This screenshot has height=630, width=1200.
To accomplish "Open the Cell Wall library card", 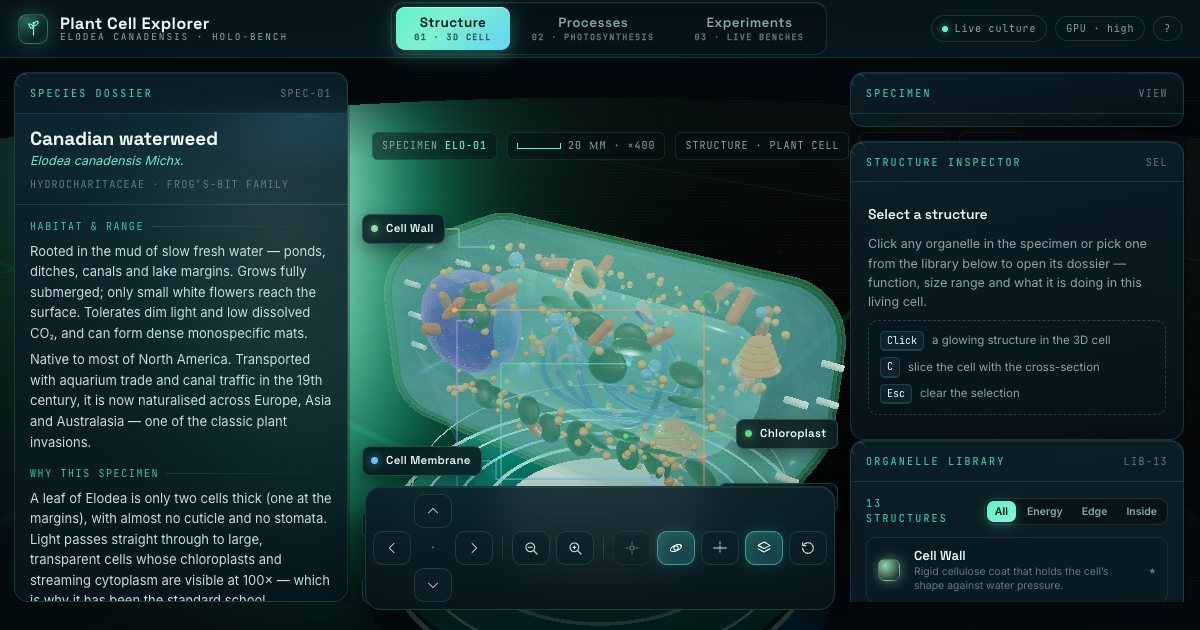I will click(x=1016, y=570).
